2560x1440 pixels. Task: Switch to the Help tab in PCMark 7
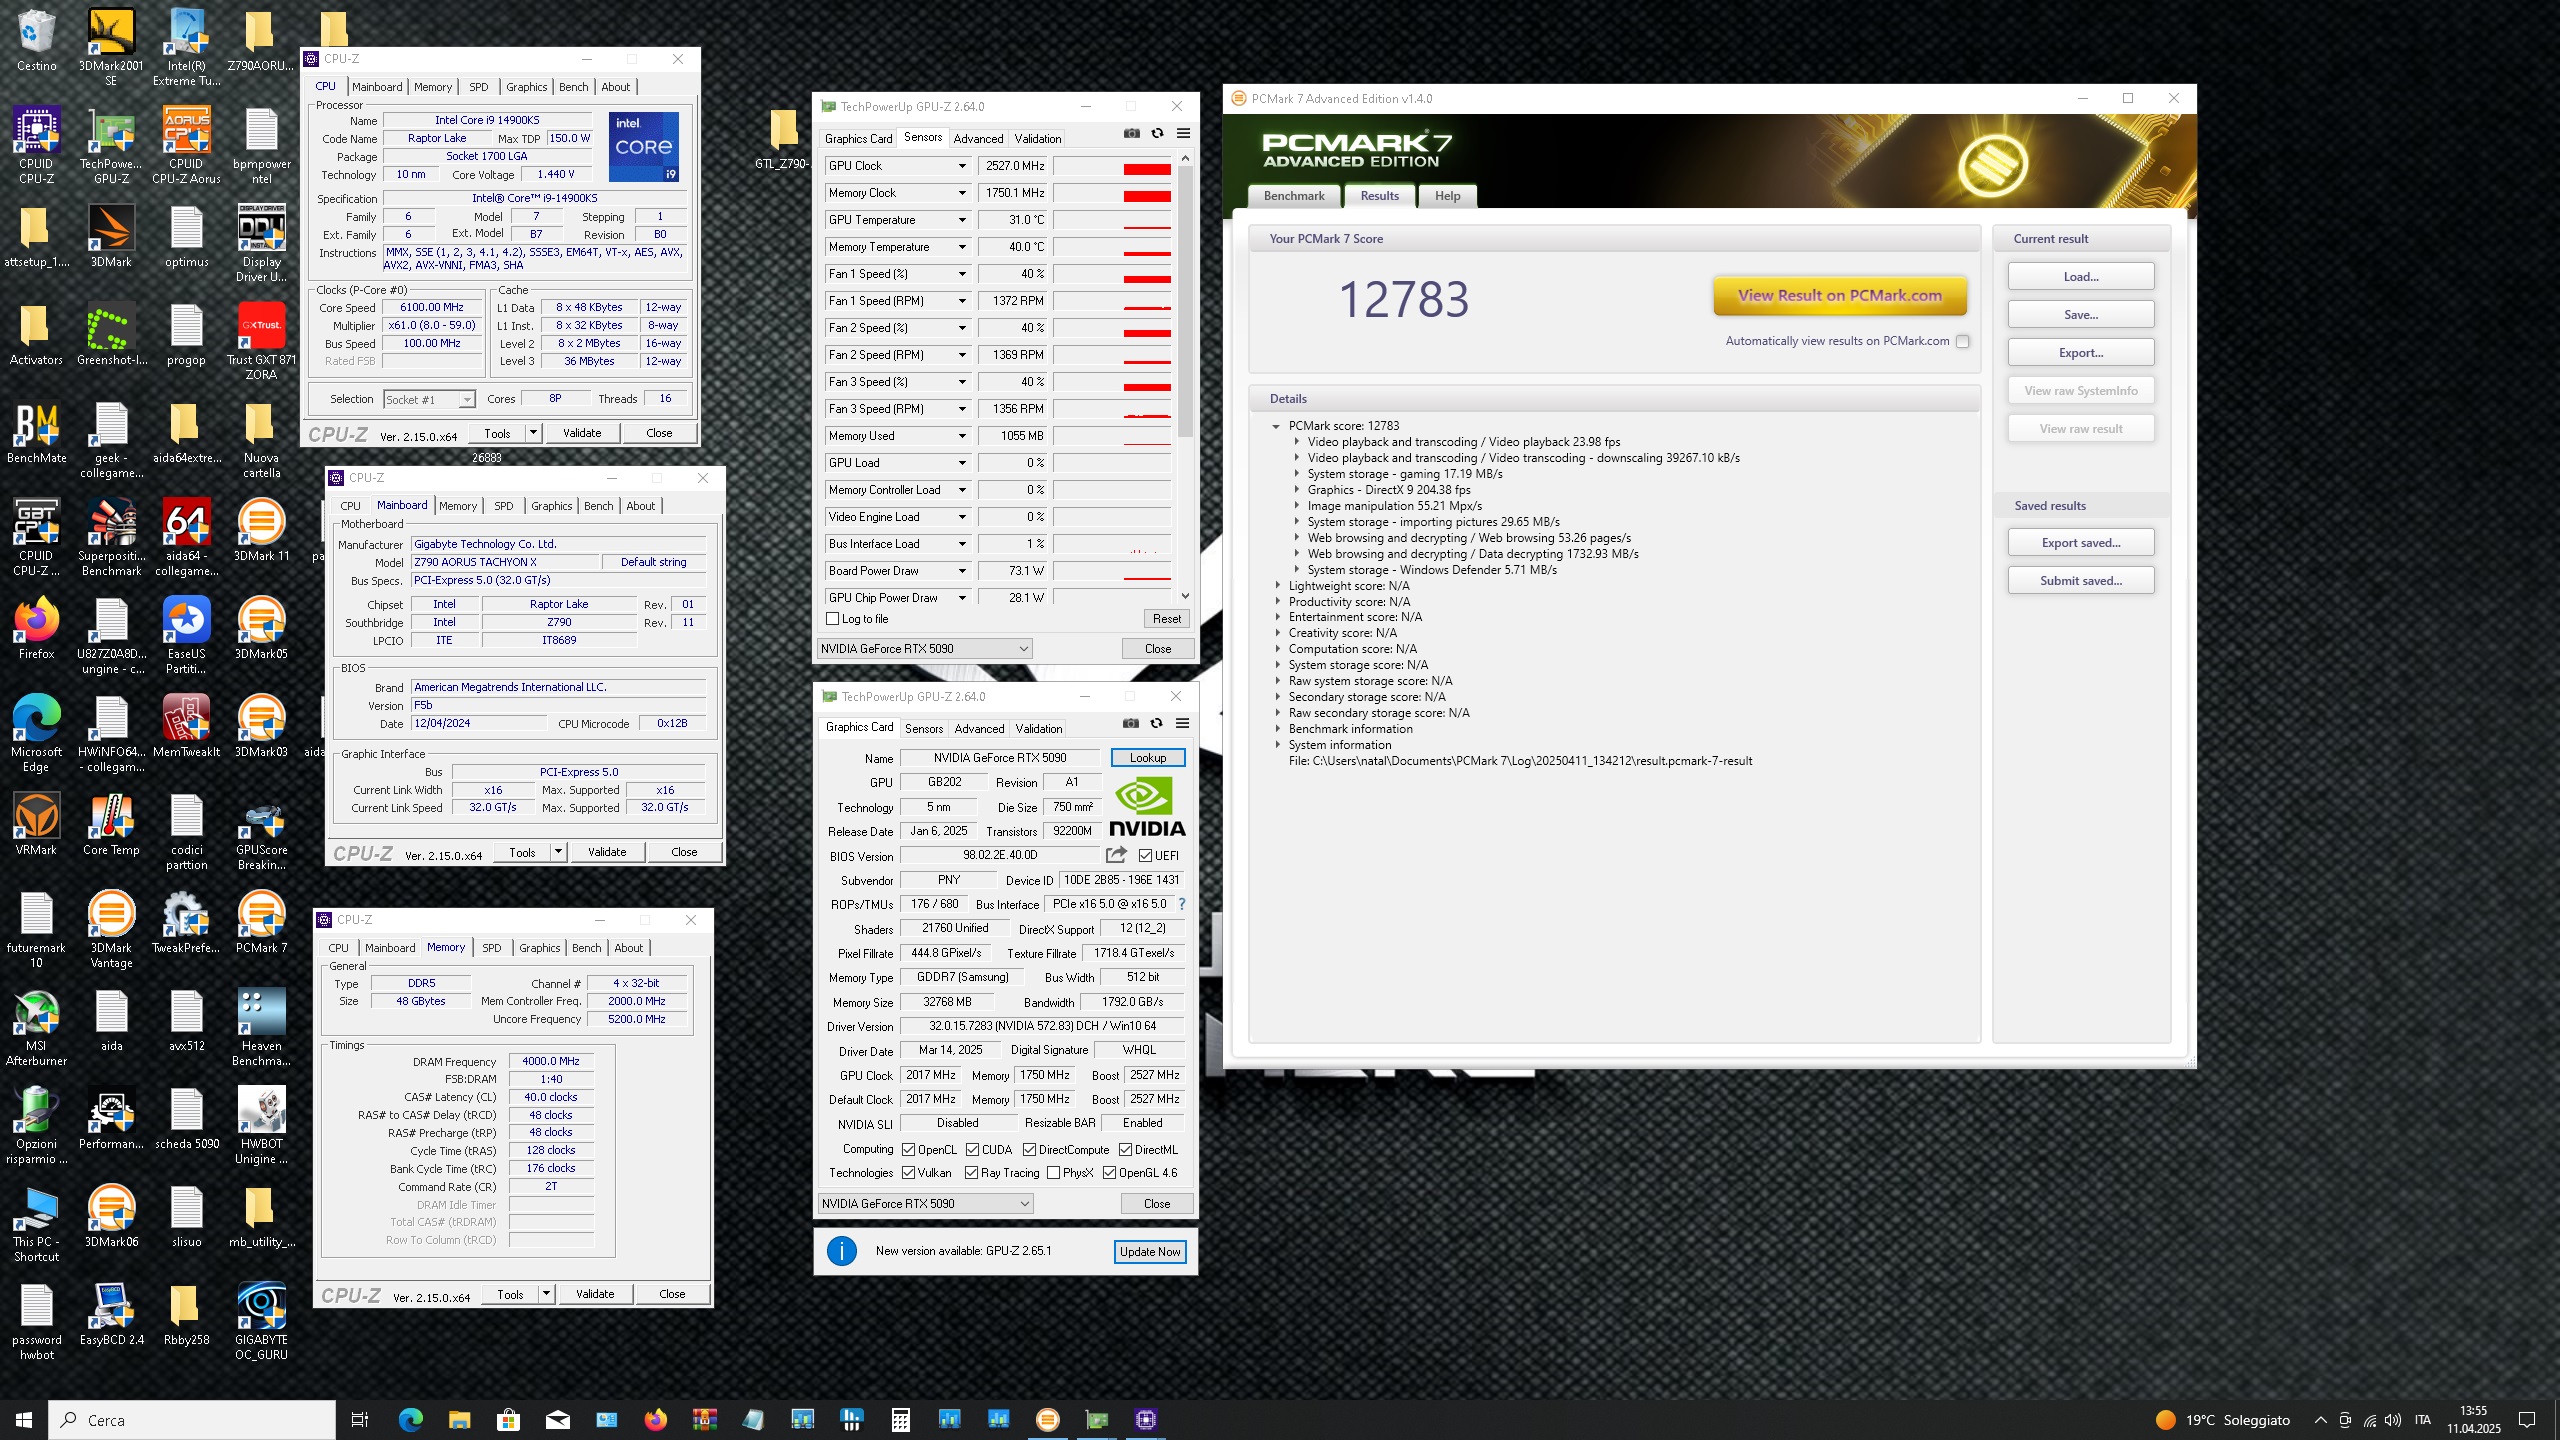click(1447, 196)
